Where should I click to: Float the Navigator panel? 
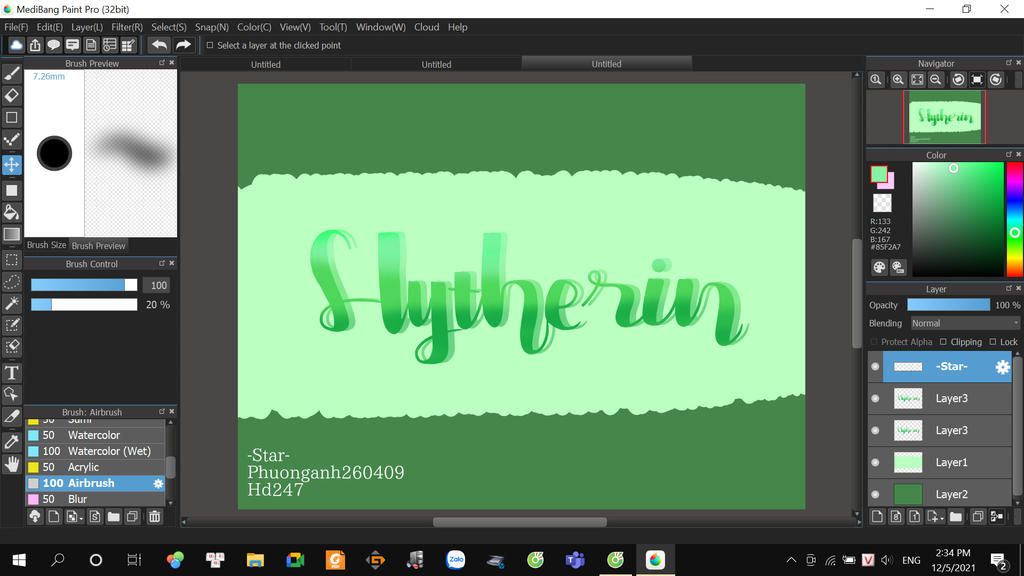tap(1008, 63)
